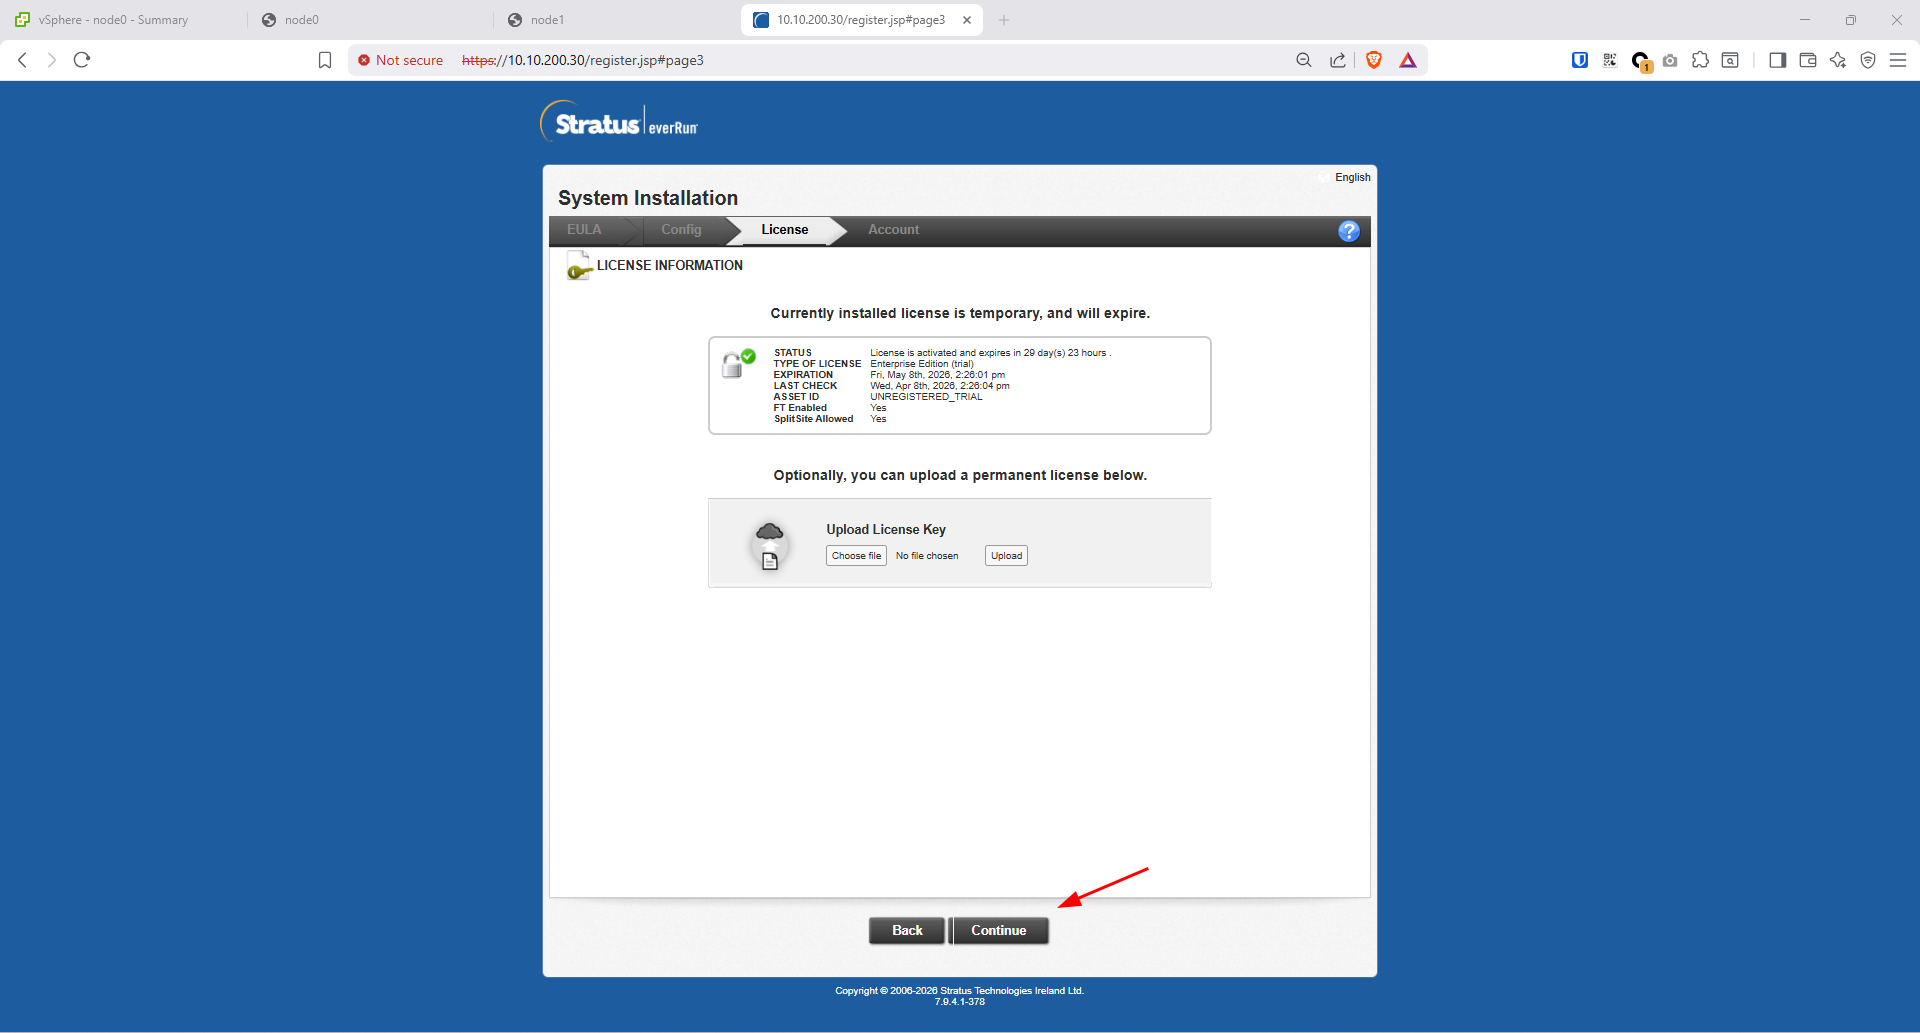Open Leo AI sparkle icon

(x=1838, y=60)
